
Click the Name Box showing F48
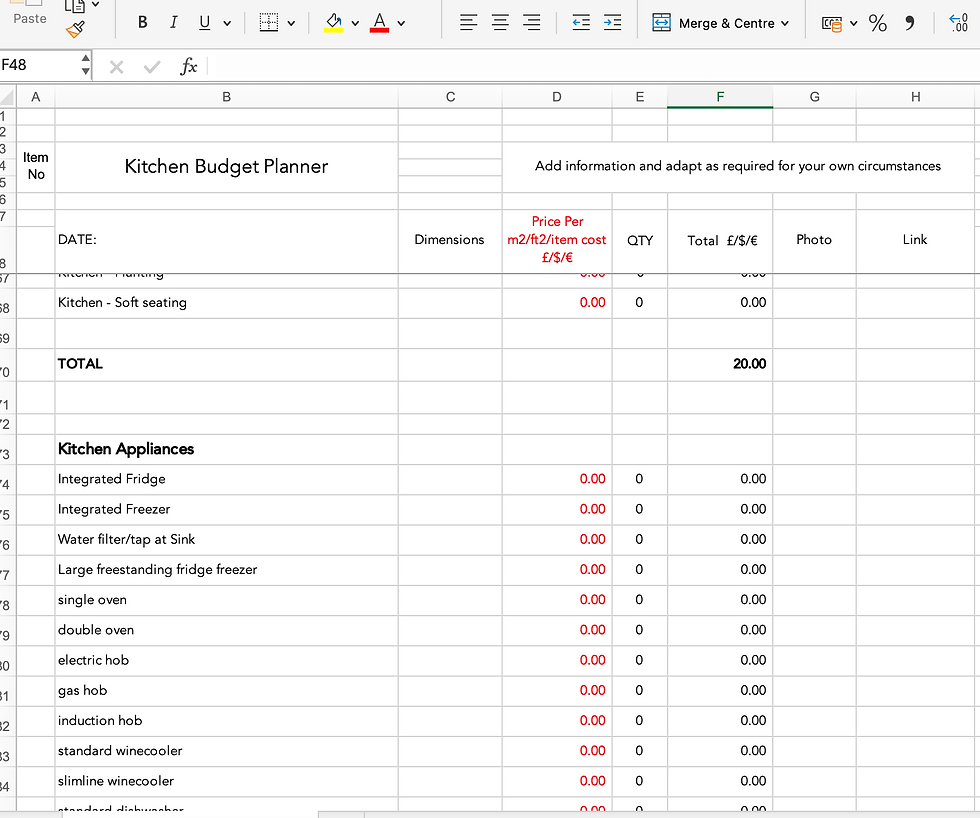39,65
